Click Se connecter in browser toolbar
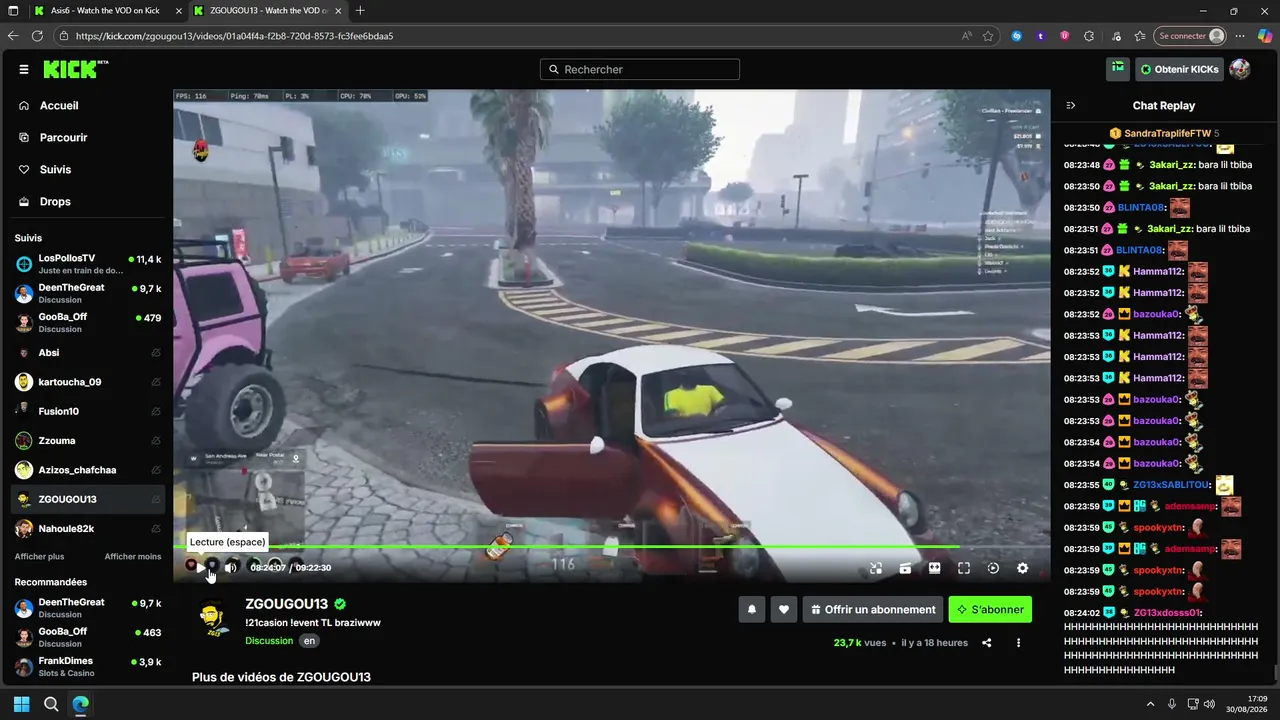Screen dimensions: 1280x720 pos(1191,36)
